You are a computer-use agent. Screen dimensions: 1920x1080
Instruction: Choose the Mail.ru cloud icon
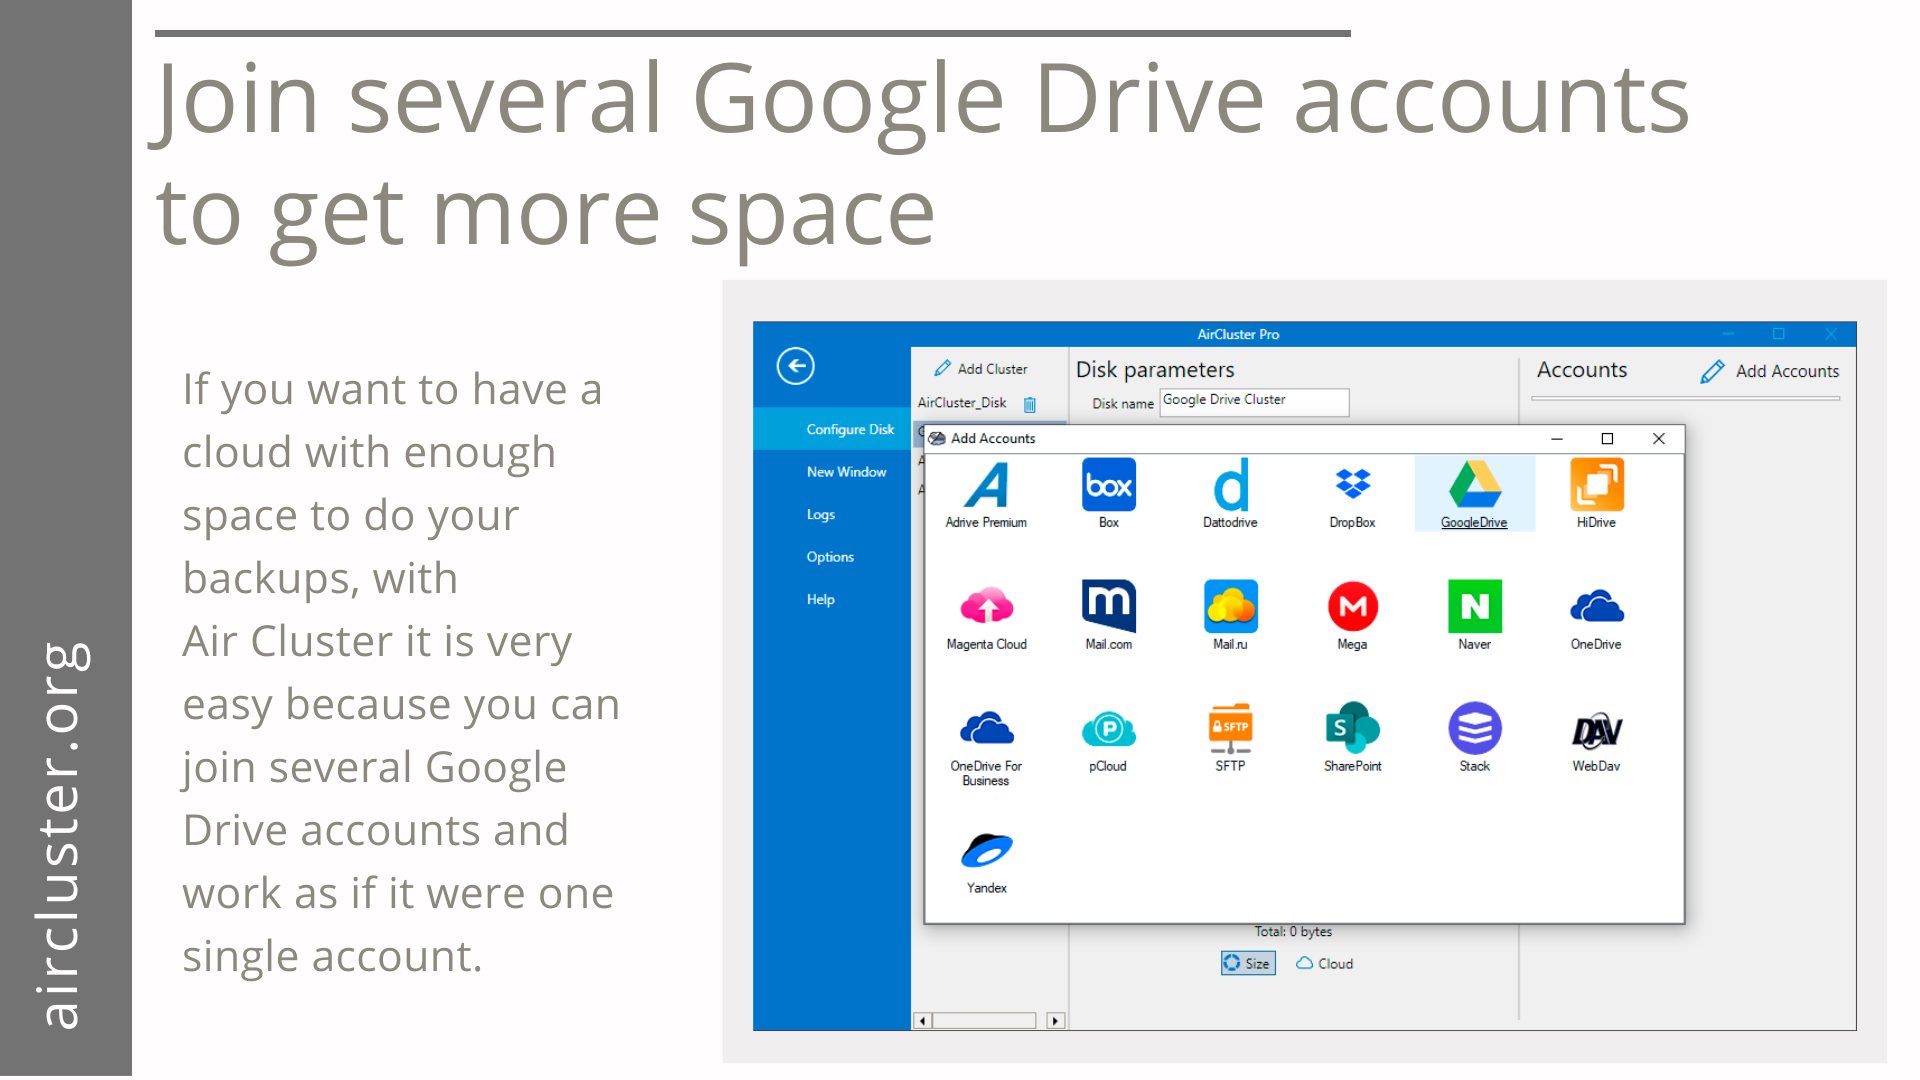tap(1230, 616)
